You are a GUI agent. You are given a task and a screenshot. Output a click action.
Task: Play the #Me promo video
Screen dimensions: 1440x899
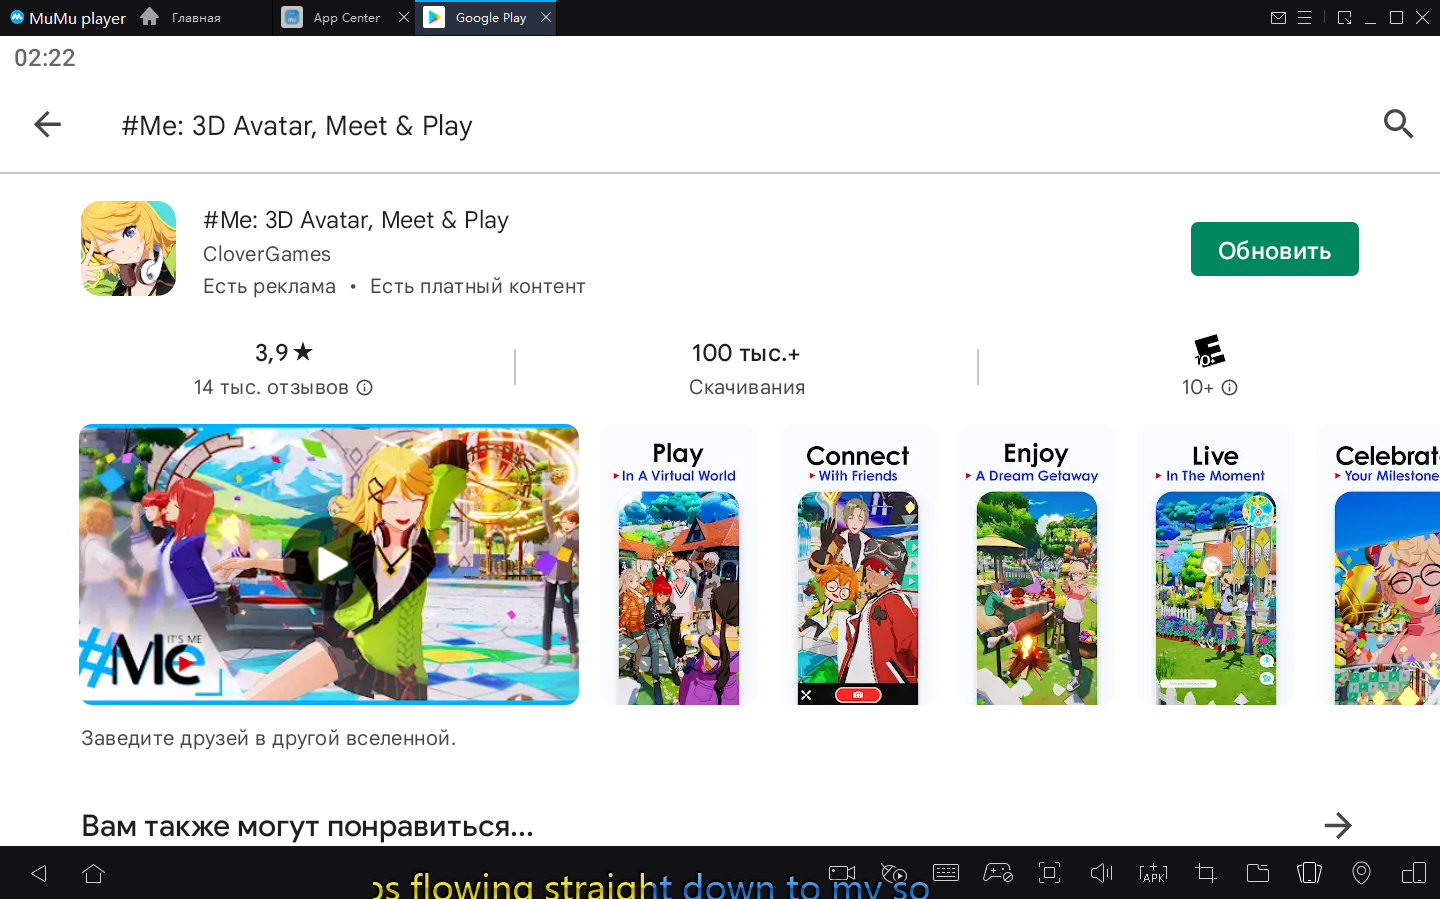tap(329, 564)
